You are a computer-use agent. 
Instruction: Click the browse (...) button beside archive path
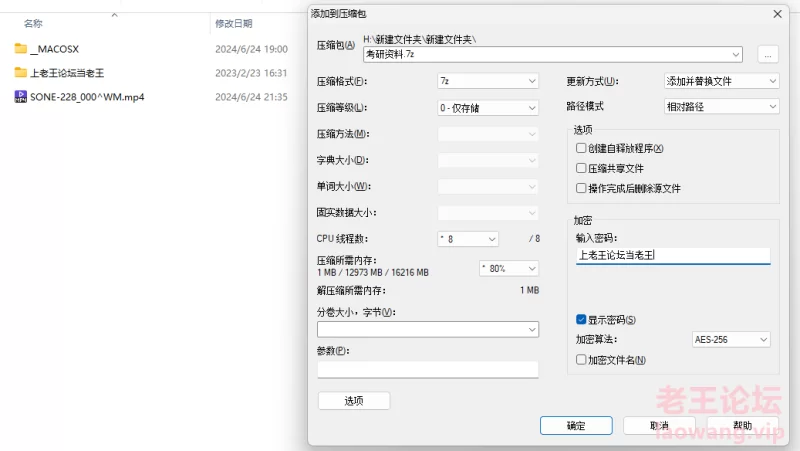point(767,55)
